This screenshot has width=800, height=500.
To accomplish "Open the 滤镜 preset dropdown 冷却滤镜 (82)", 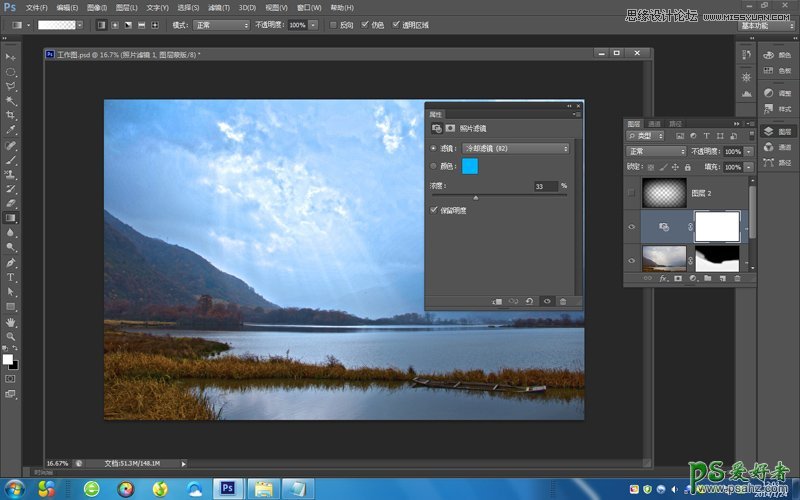I will (x=515, y=148).
